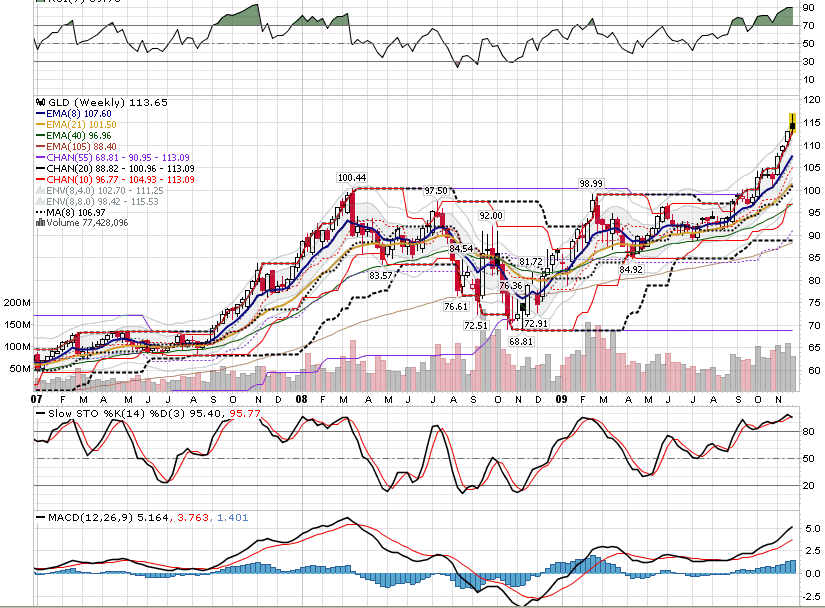Screen dimensions: 825x608
Task: Click the CHAN(55) 68.81 - 90.95 - 113.09 legend
Action: (x=113, y=158)
